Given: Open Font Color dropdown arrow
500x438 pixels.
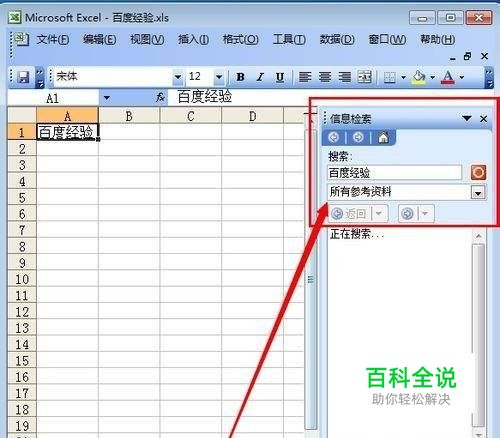Looking at the screenshot, I should [462, 78].
